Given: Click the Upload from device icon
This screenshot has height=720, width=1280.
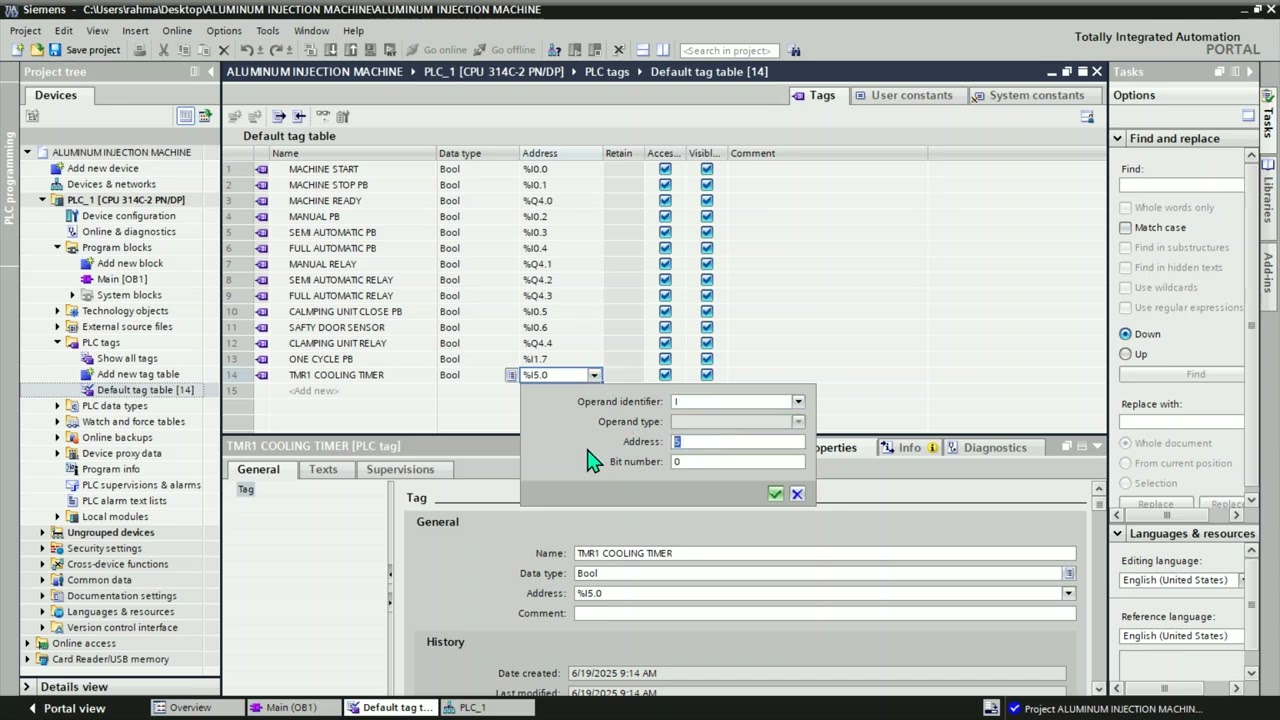Looking at the screenshot, I should click(350, 50).
